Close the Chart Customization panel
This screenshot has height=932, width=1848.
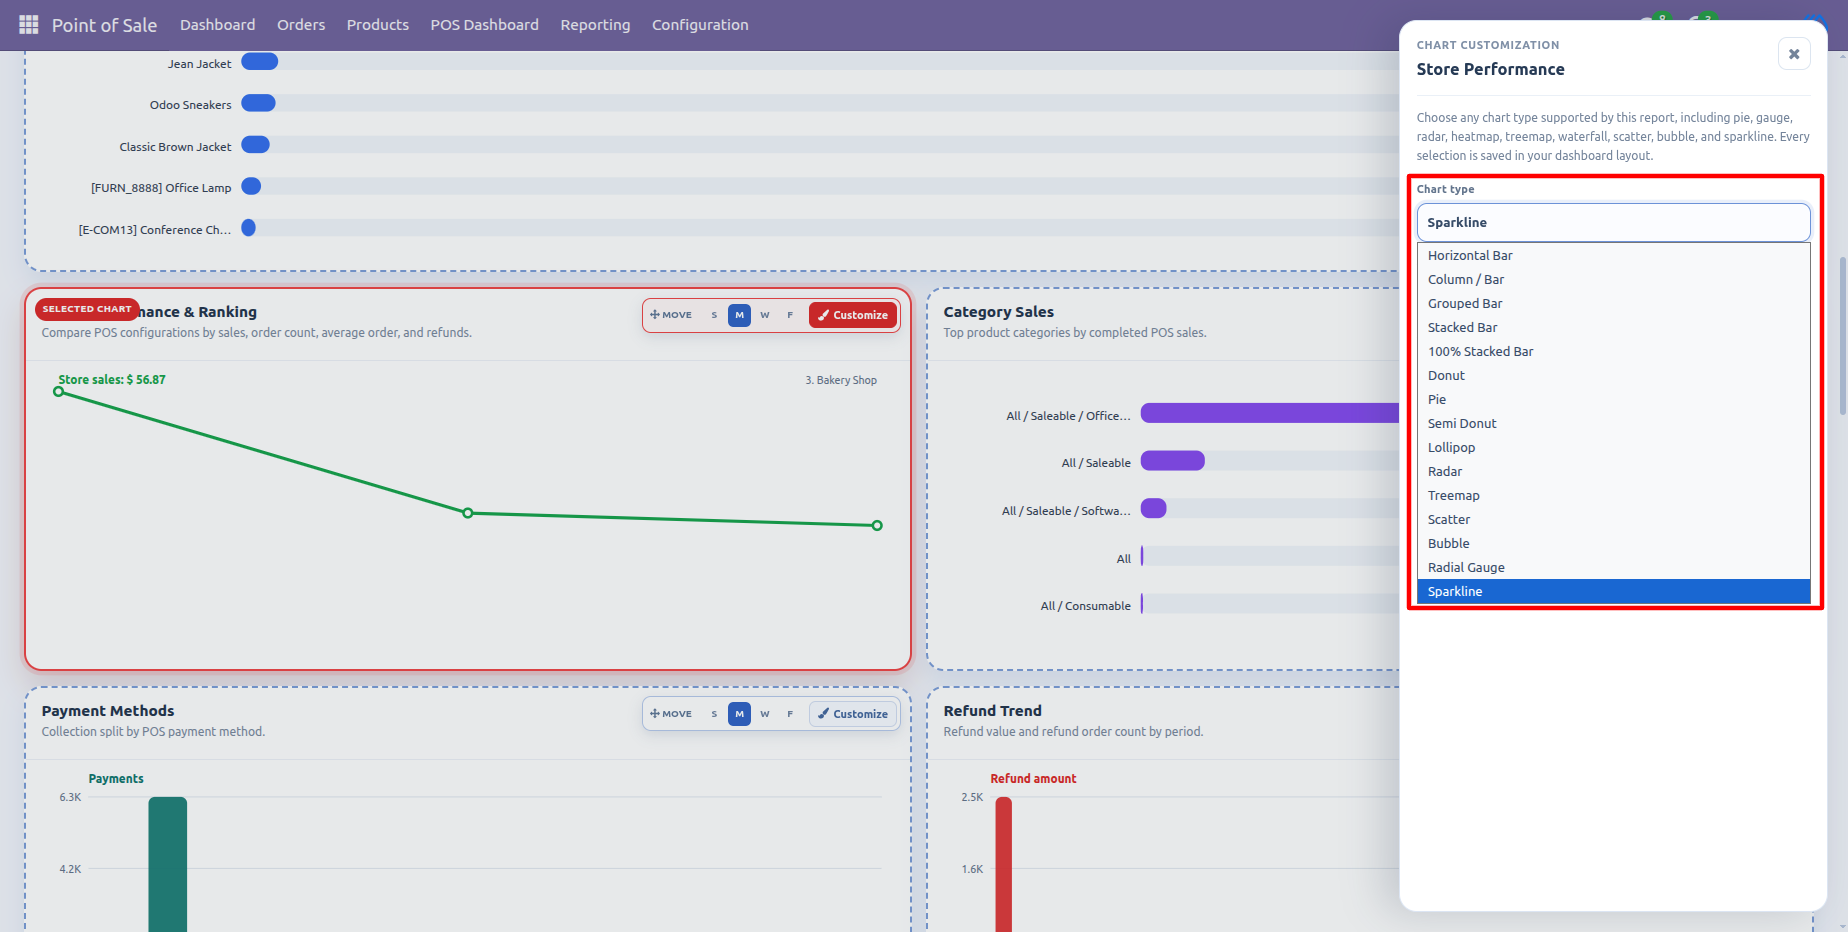(1794, 54)
